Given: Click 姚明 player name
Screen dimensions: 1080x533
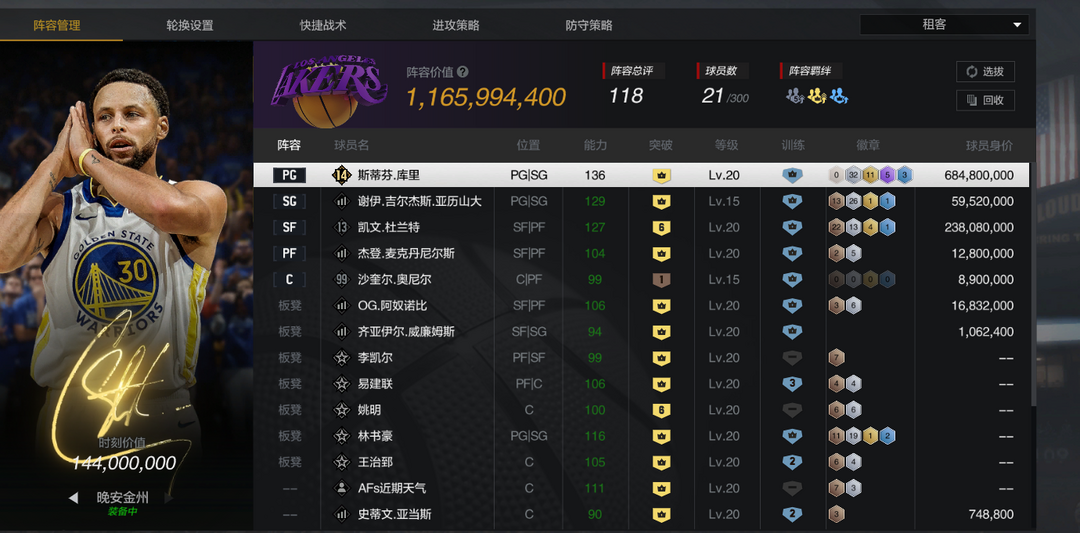Looking at the screenshot, I should (x=369, y=410).
